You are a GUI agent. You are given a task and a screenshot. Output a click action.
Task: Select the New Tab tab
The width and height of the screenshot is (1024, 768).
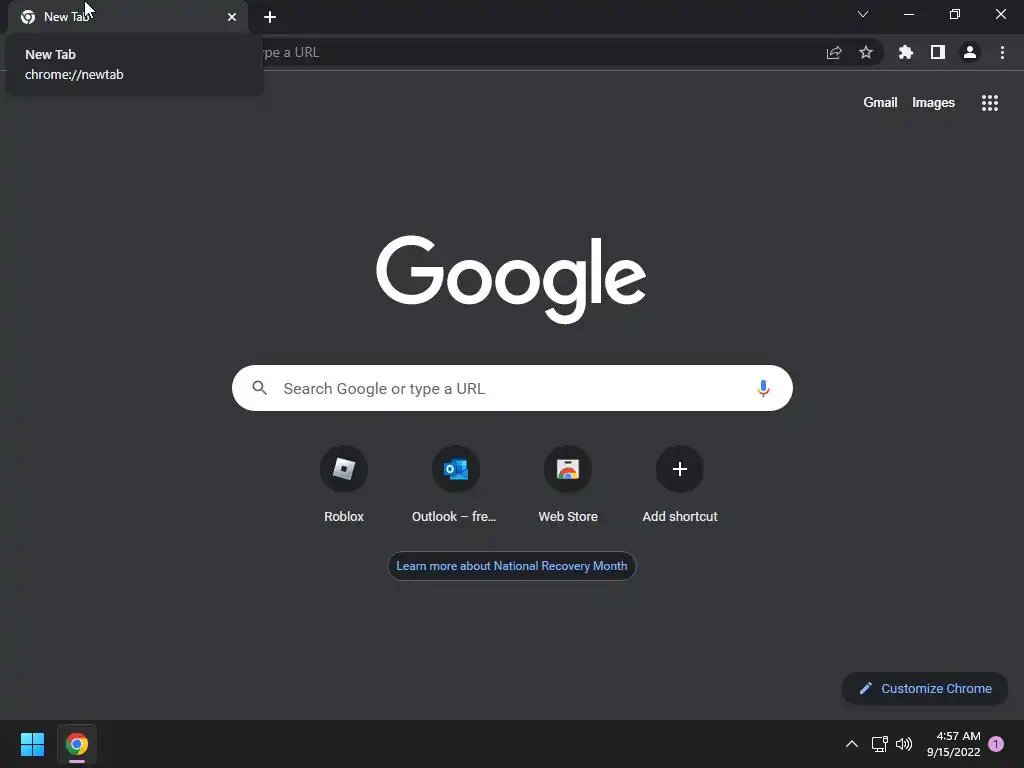tap(127, 17)
